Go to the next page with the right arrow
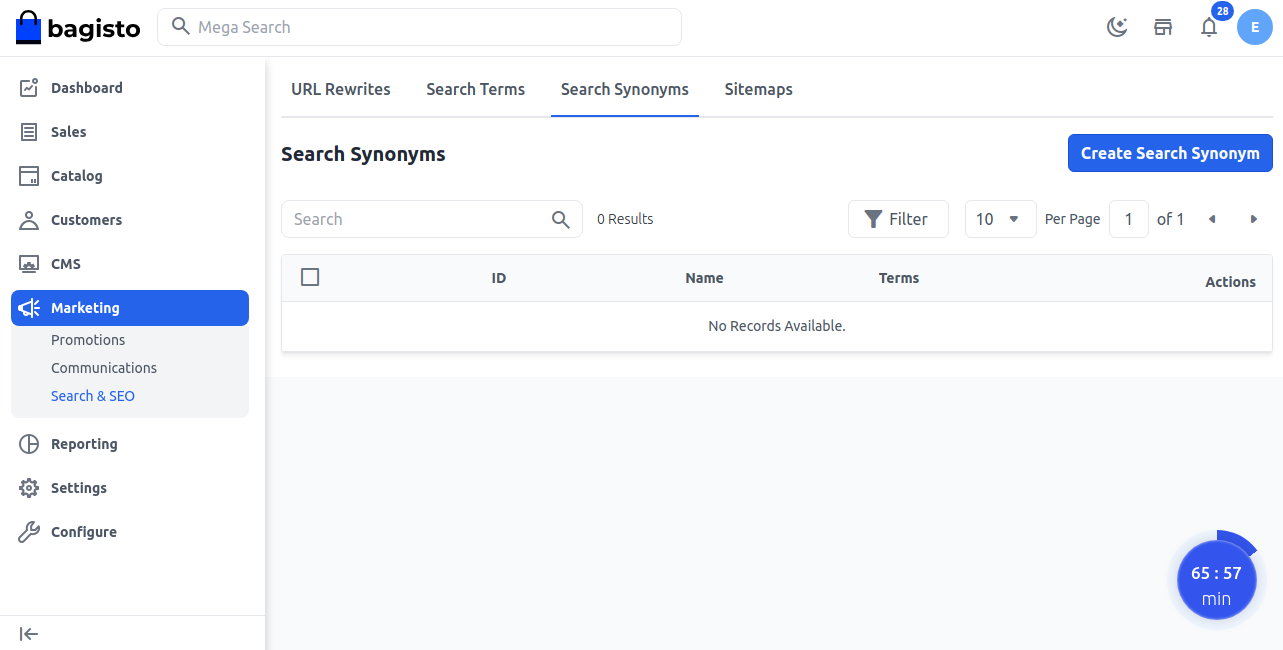 point(1255,219)
